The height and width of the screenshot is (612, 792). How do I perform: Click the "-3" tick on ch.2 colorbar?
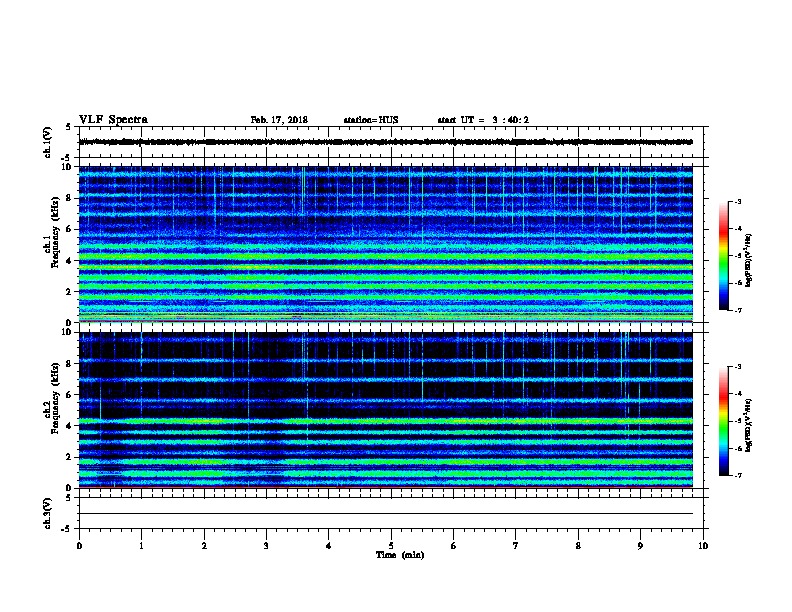pos(738,367)
